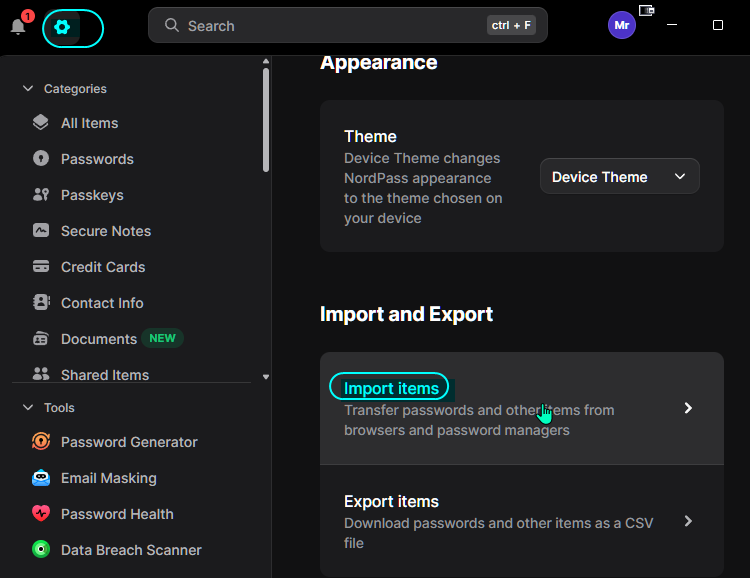This screenshot has width=750, height=578.
Task: Open Email Masking tool
Action: click(x=109, y=478)
